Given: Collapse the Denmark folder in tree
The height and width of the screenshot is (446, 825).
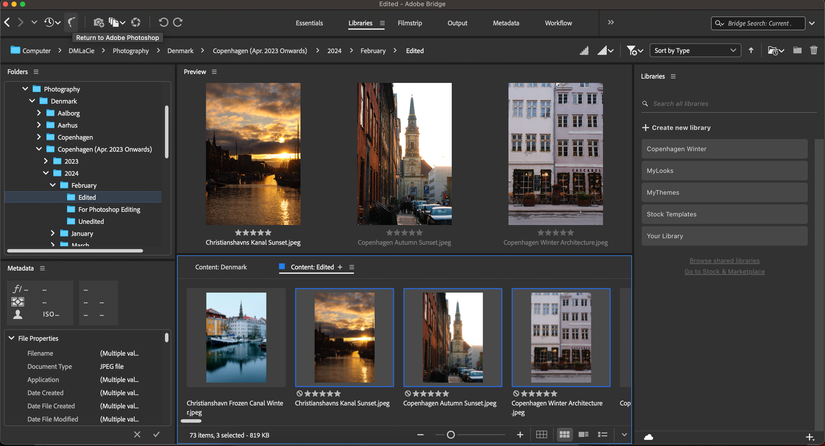Looking at the screenshot, I should point(32,101).
